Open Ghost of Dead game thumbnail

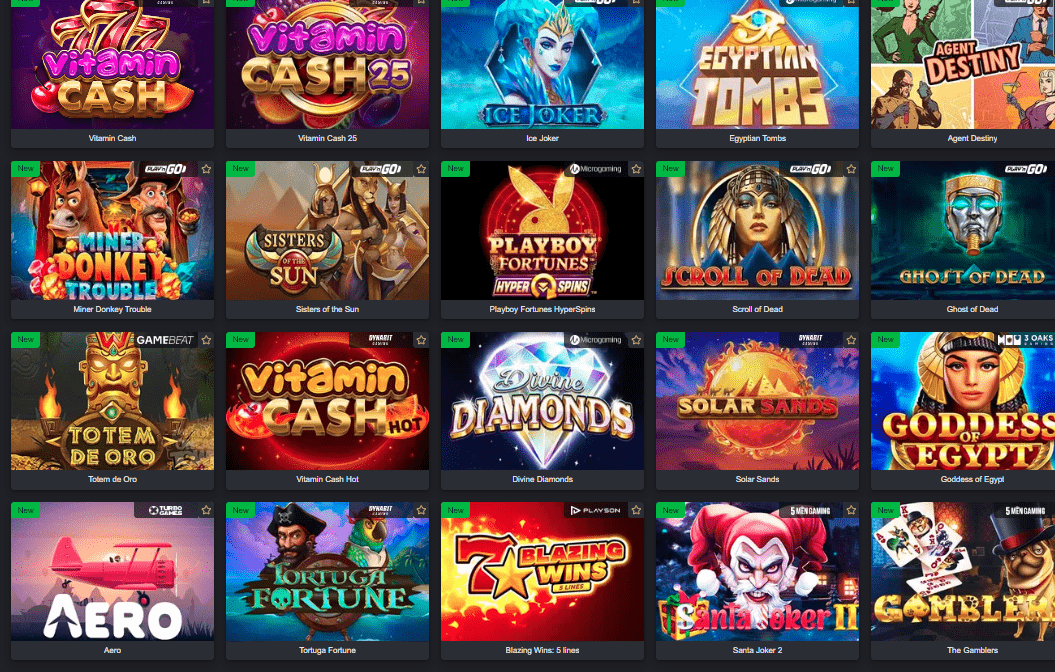click(x=963, y=230)
